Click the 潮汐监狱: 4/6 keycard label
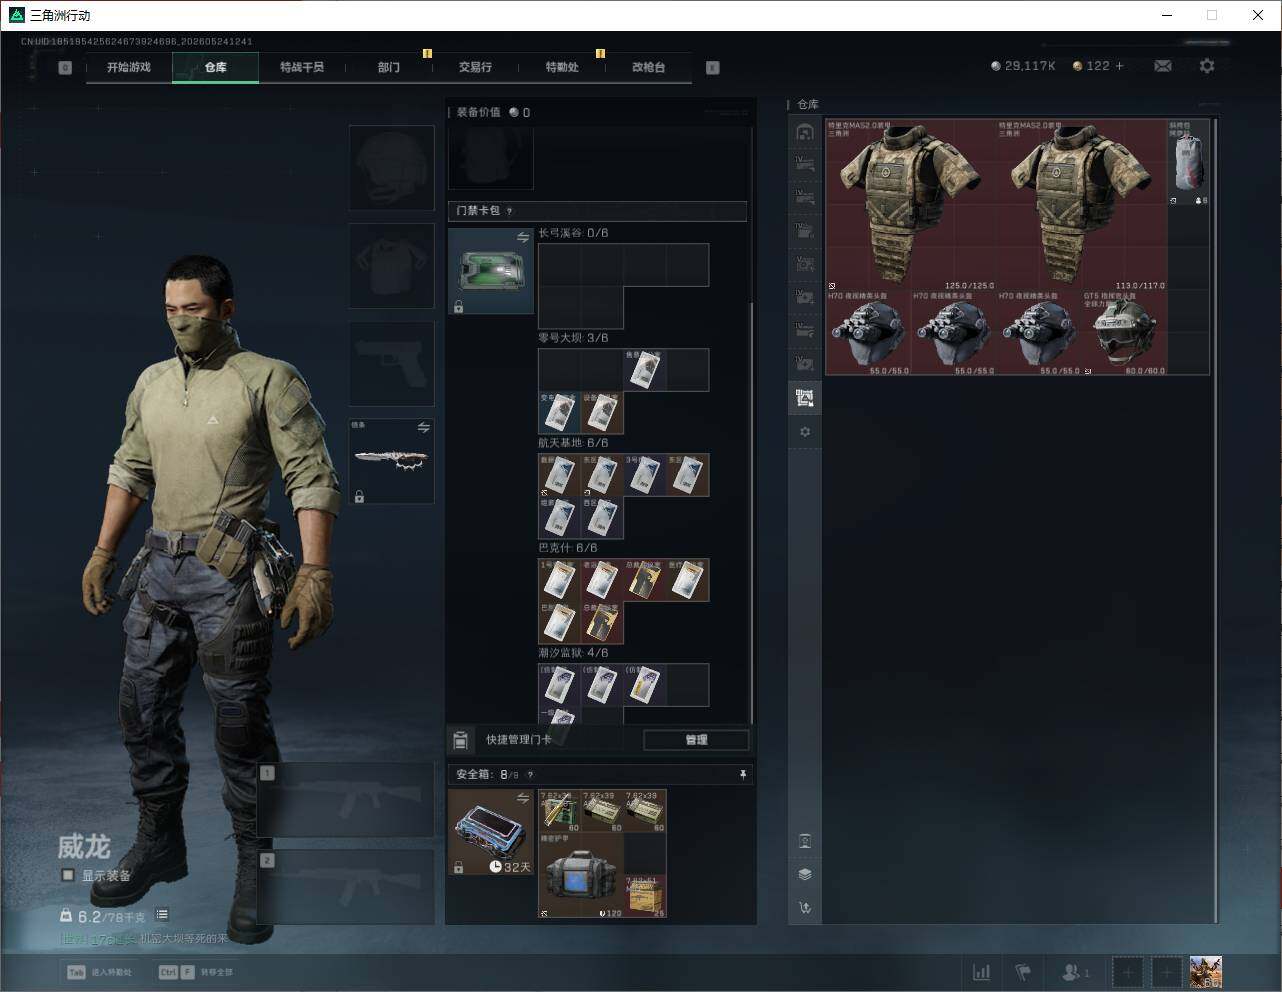 (573, 653)
